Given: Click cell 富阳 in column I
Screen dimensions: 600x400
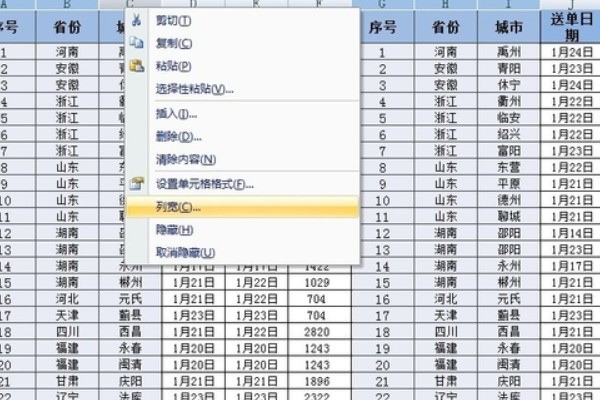Looking at the screenshot, I should point(509,150).
